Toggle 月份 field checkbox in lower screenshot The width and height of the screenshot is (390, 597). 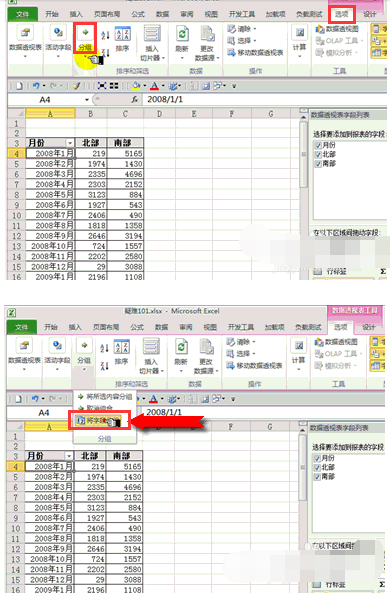317,458
